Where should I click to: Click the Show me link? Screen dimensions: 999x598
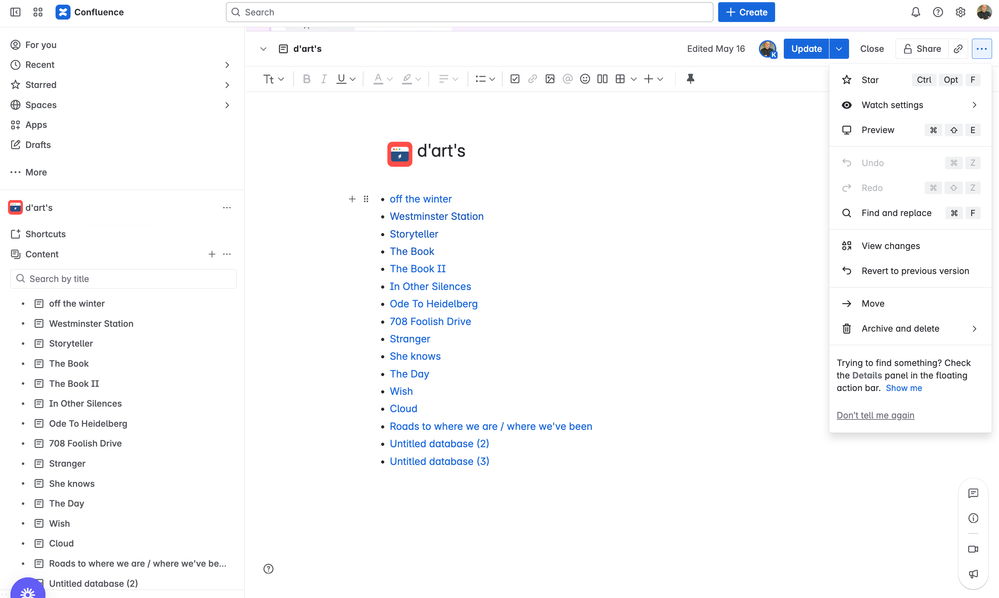pyautogui.click(x=903, y=388)
